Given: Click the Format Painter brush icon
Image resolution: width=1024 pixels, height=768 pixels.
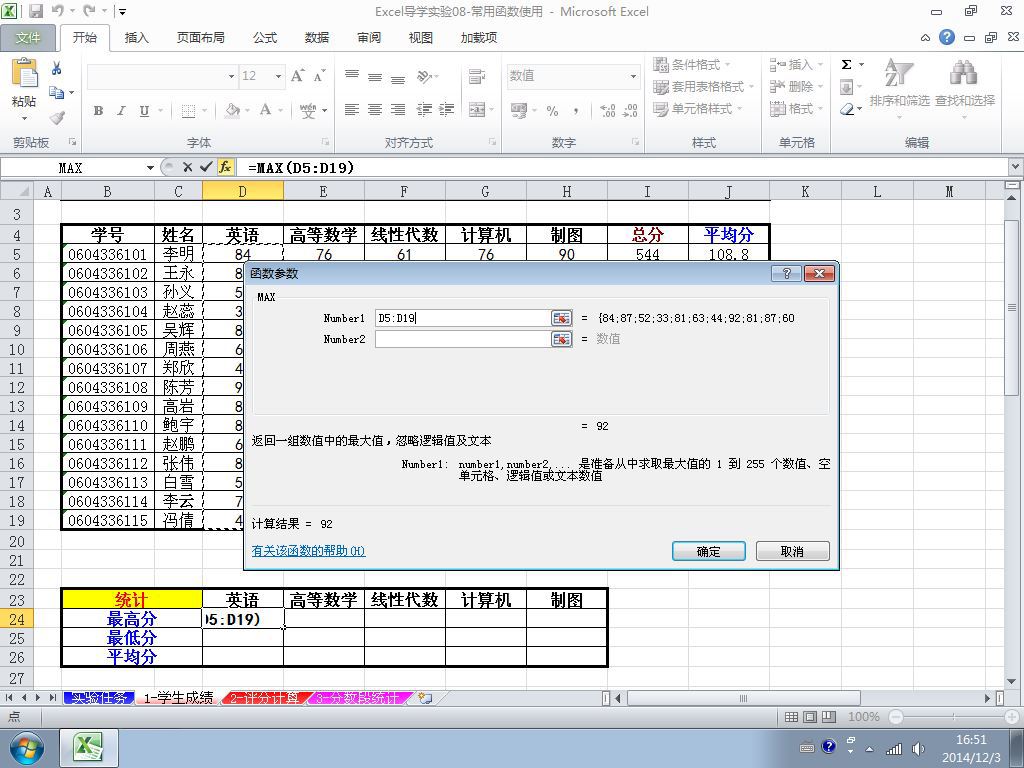Looking at the screenshot, I should [x=57, y=118].
